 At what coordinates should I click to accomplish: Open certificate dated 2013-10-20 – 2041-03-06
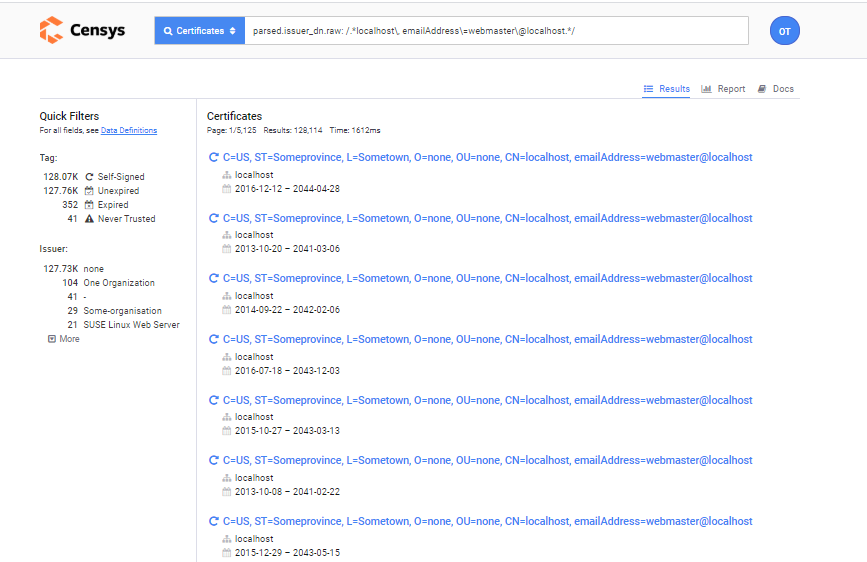pyautogui.click(x=487, y=218)
